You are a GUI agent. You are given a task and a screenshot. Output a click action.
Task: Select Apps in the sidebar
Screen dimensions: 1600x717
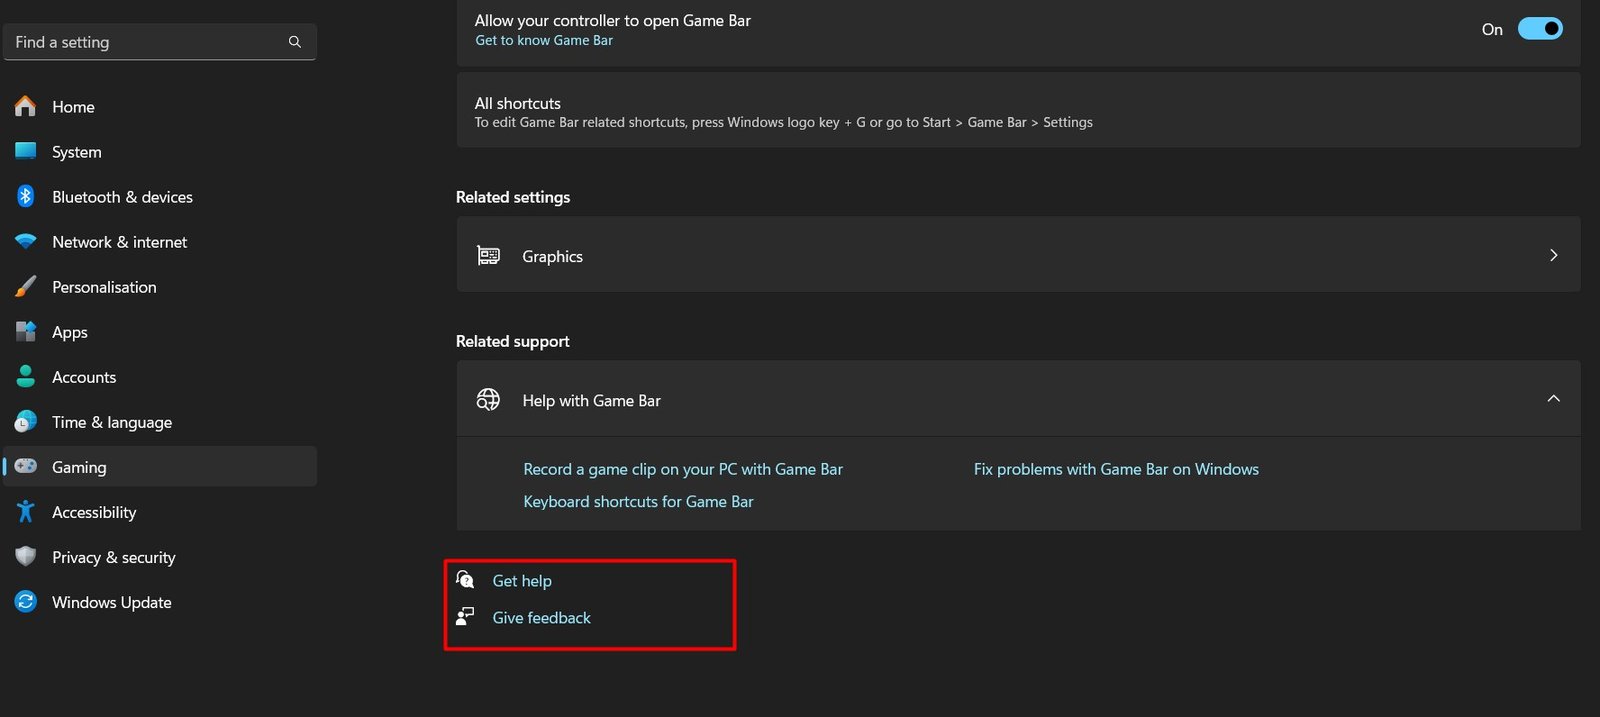coord(160,331)
